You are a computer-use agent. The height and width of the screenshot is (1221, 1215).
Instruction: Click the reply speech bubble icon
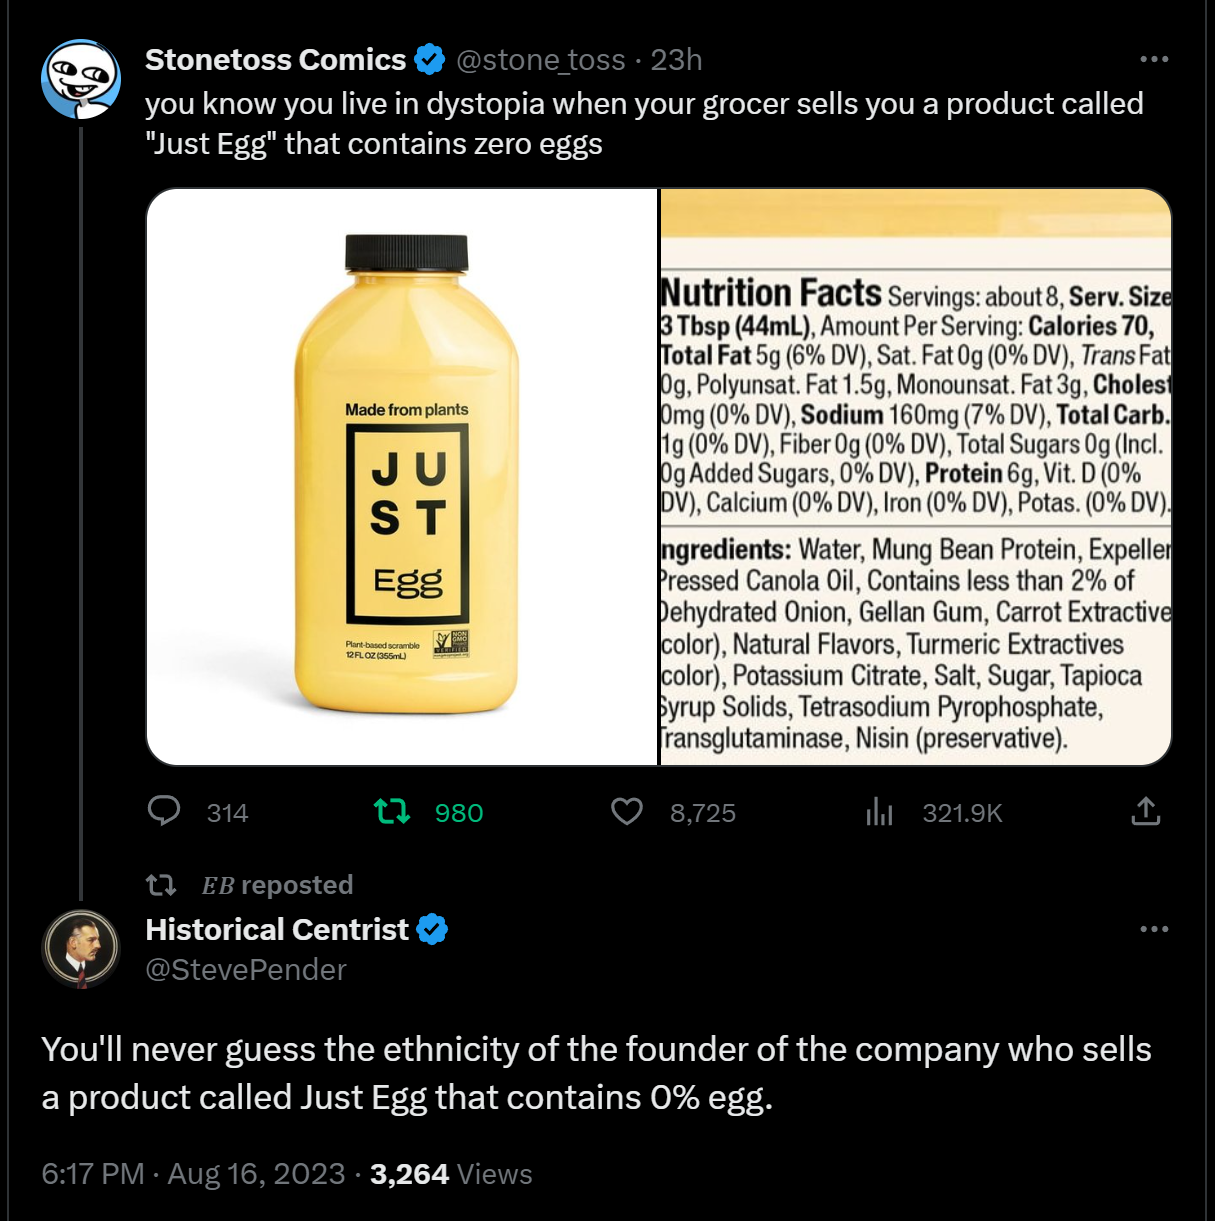[x=164, y=811]
